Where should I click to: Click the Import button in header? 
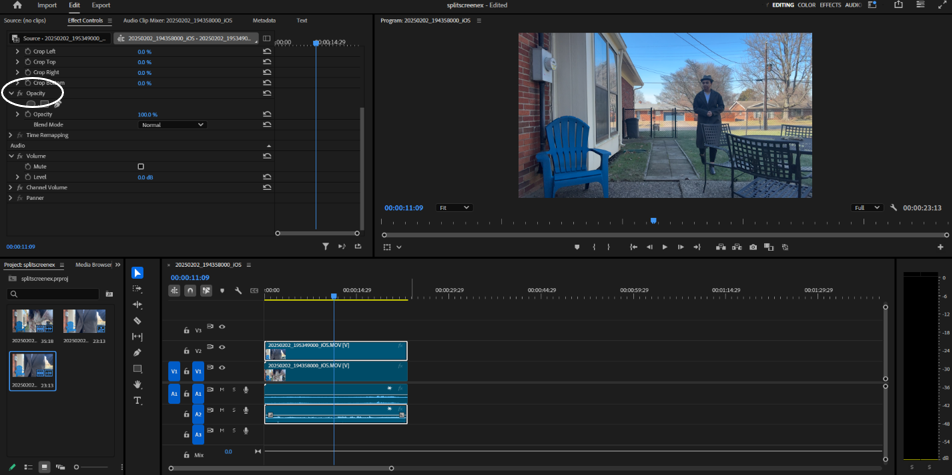coord(47,5)
